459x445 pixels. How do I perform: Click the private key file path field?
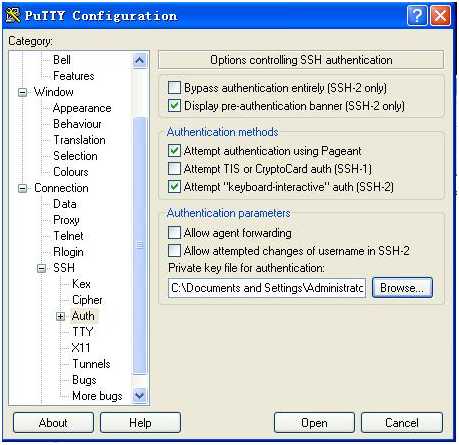[267, 288]
